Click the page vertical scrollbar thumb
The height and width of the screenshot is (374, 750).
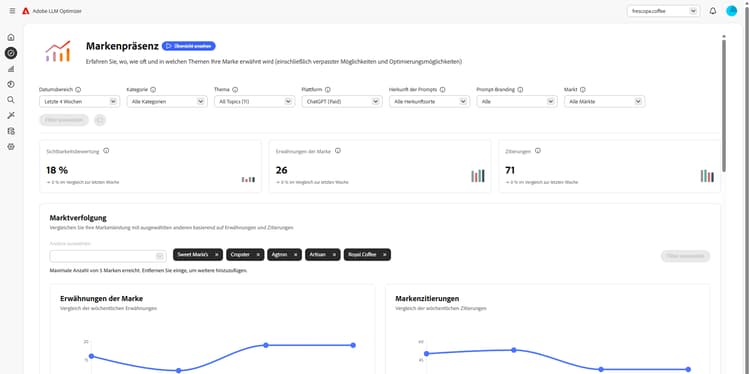coord(724,105)
